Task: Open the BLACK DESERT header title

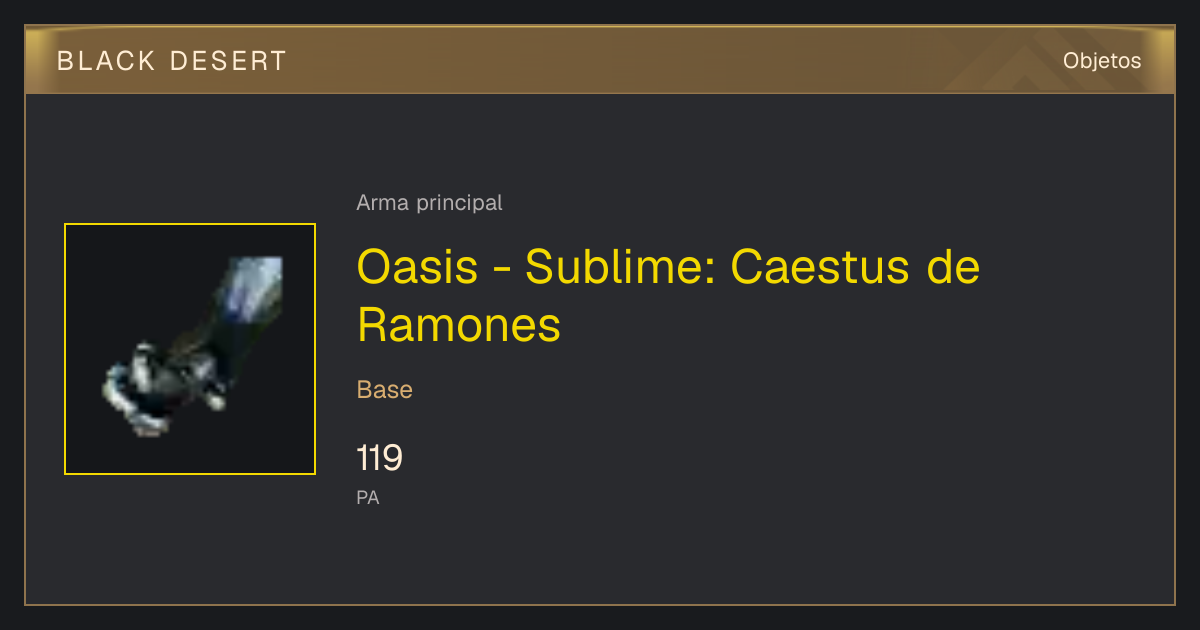Action: [172, 61]
